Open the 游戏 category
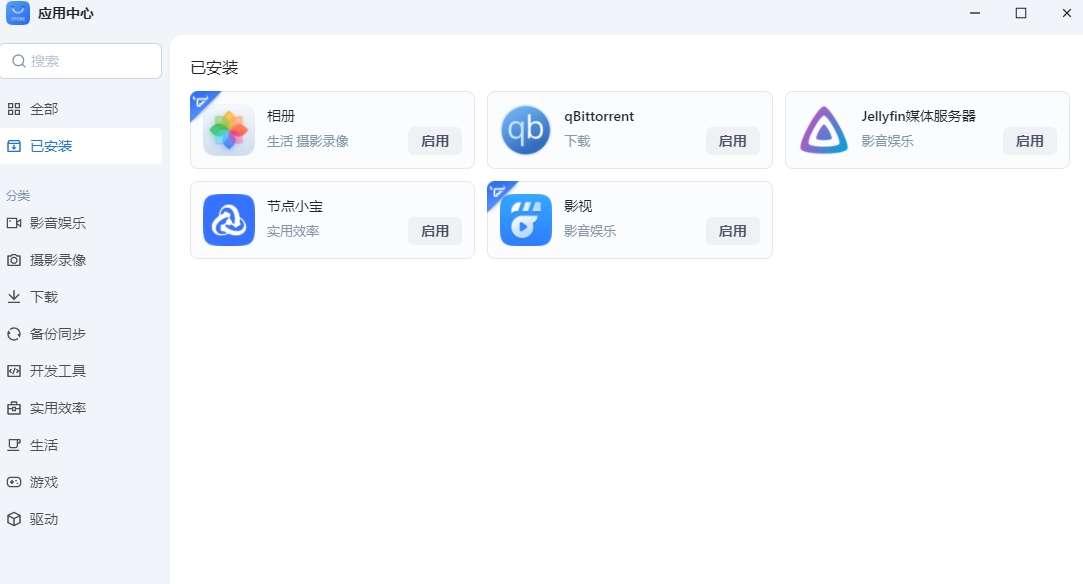This screenshot has width=1083, height=584. pos(81,482)
